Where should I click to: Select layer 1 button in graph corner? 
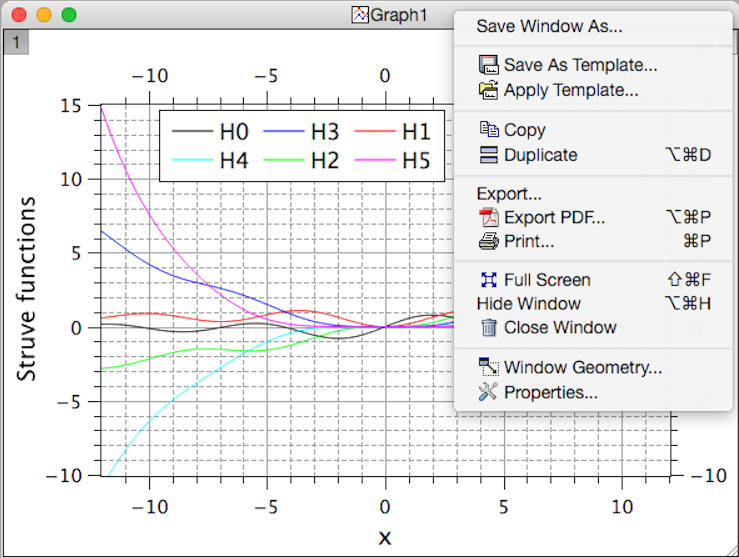[x=15, y=42]
